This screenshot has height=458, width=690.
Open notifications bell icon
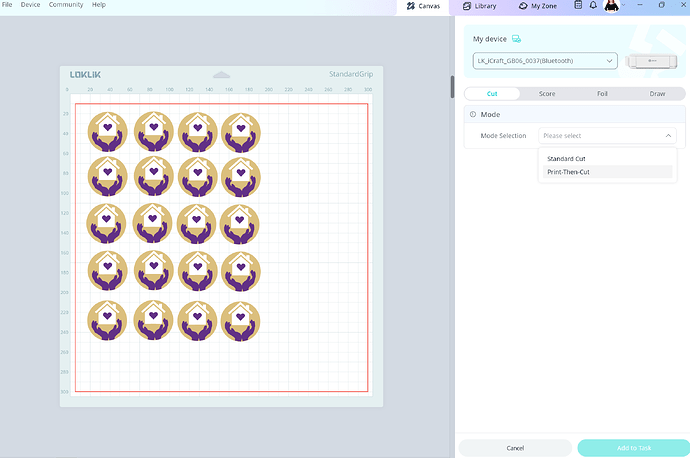593,5
